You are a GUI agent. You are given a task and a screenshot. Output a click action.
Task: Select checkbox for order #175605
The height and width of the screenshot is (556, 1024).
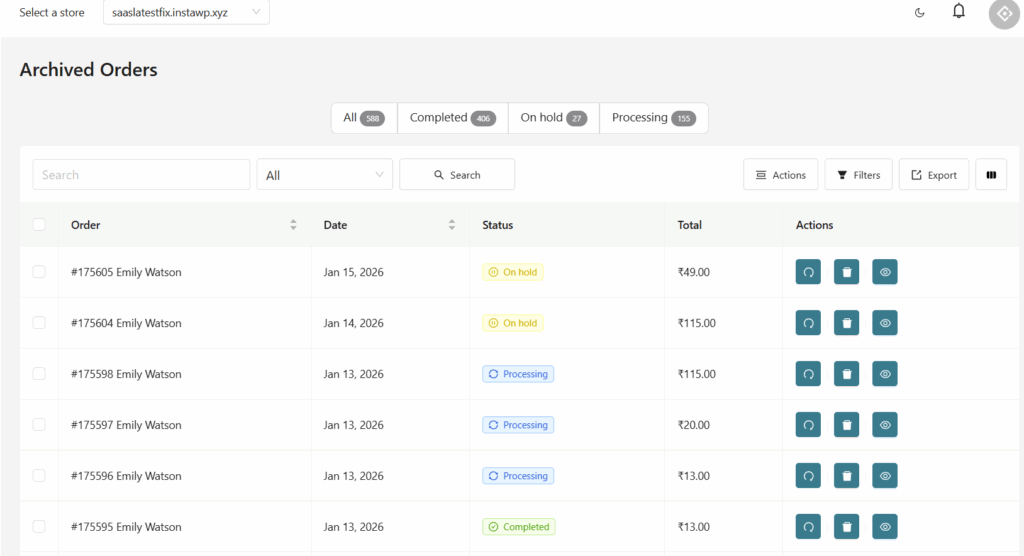pos(39,272)
